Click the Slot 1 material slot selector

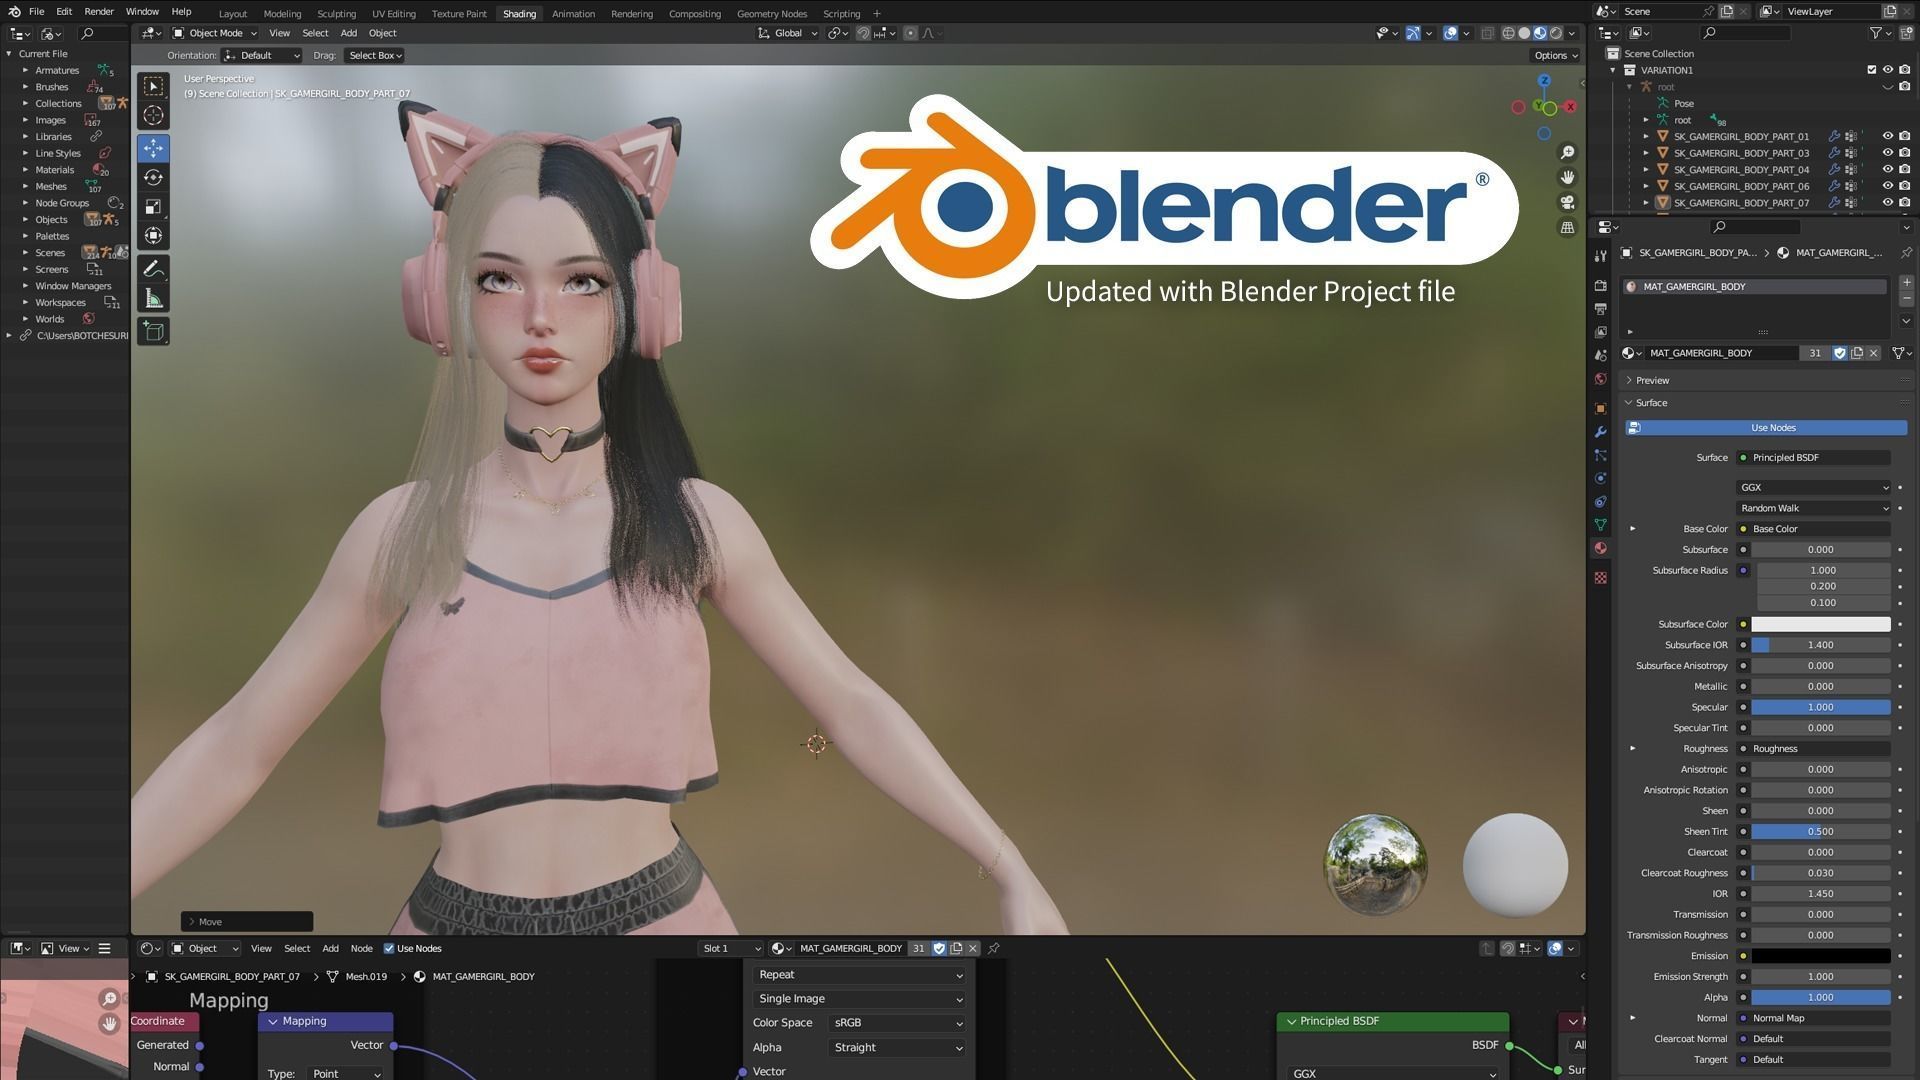click(x=730, y=948)
